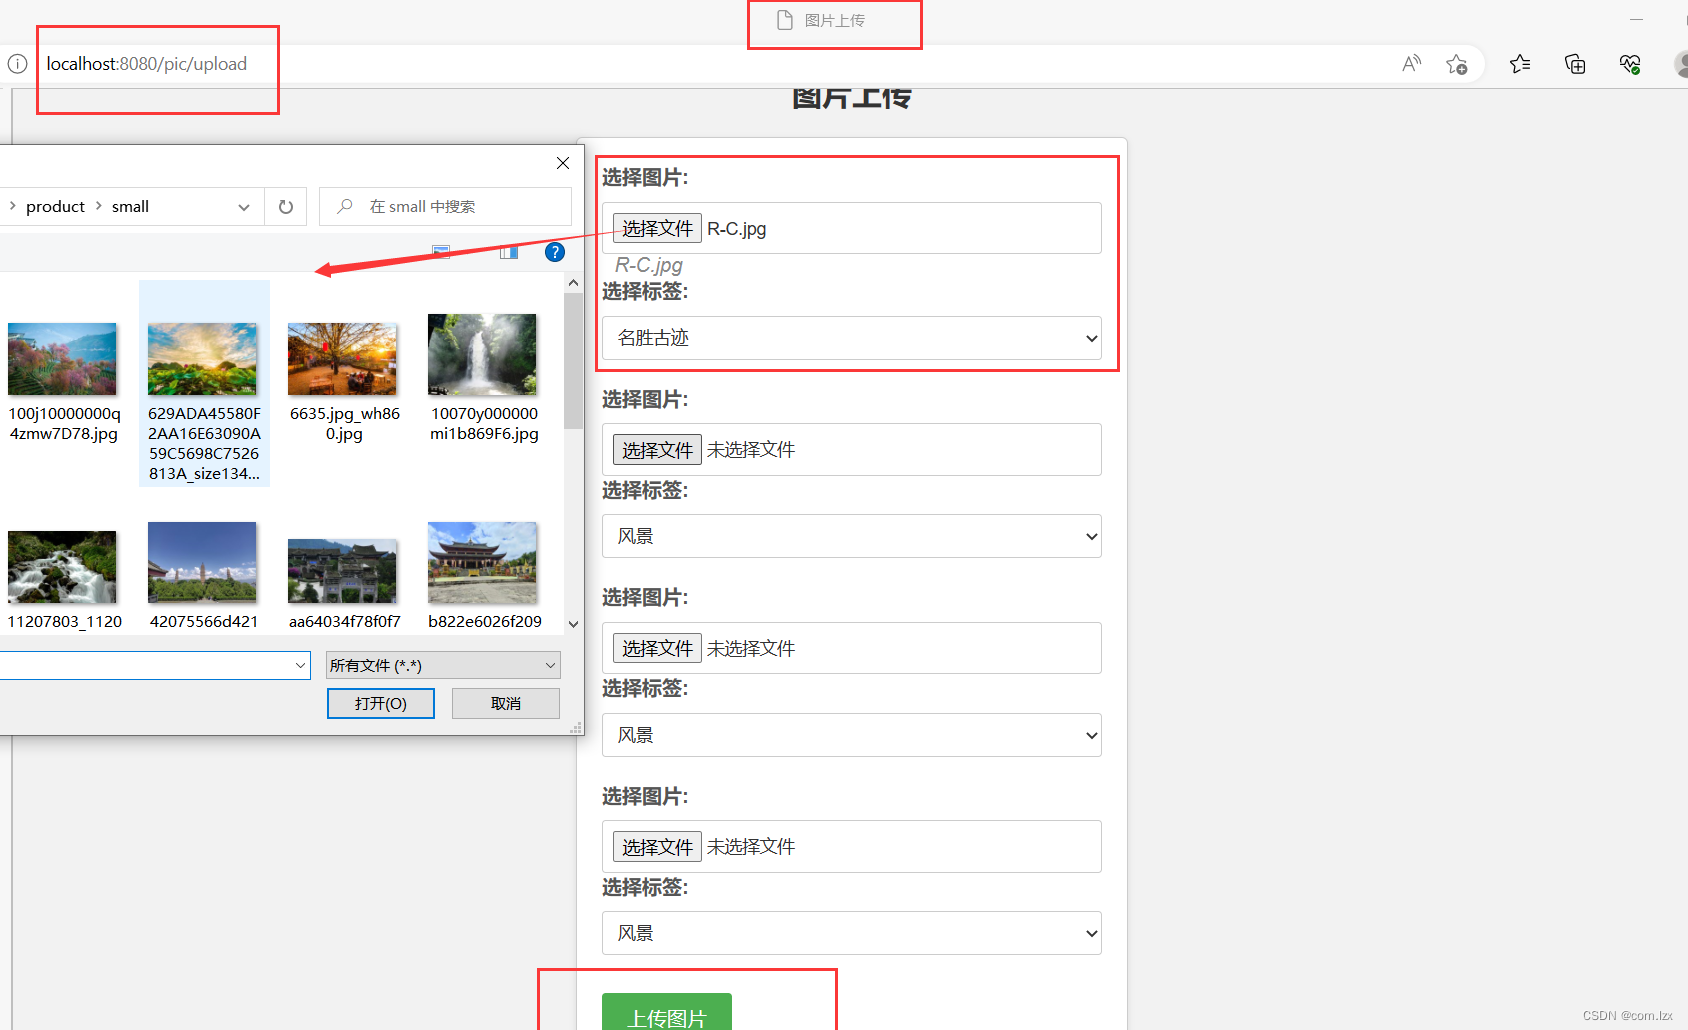Choose the 10070y0000000mi1b869F6.jpg waterfall thumbnail
This screenshot has width=1688, height=1030.
pos(482,354)
